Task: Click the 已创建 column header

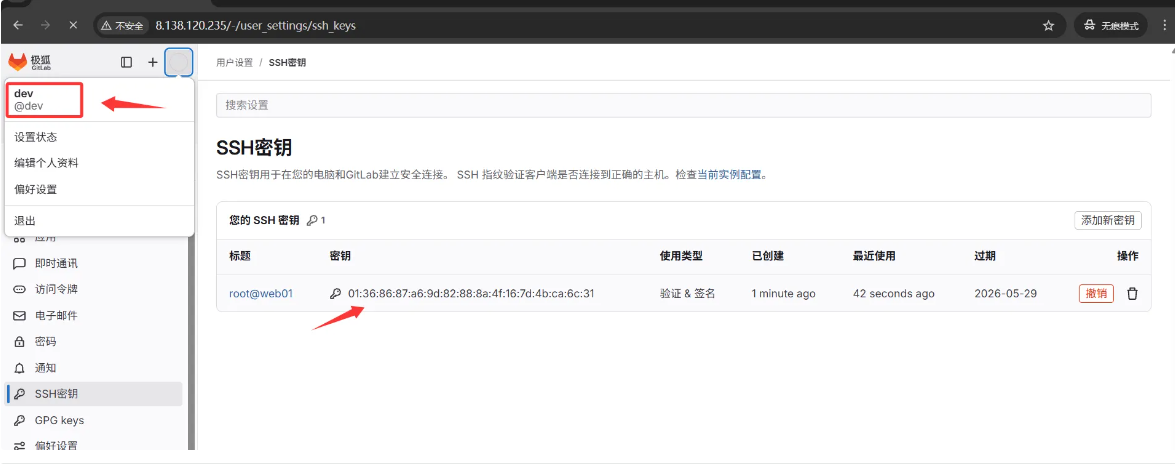Action: click(x=767, y=256)
